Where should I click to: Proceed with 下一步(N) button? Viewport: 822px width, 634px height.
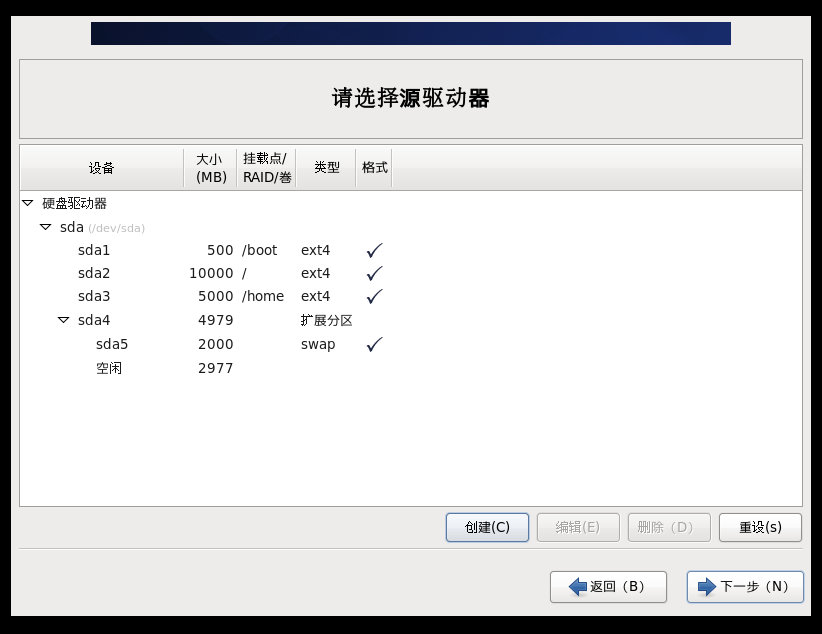point(745,587)
